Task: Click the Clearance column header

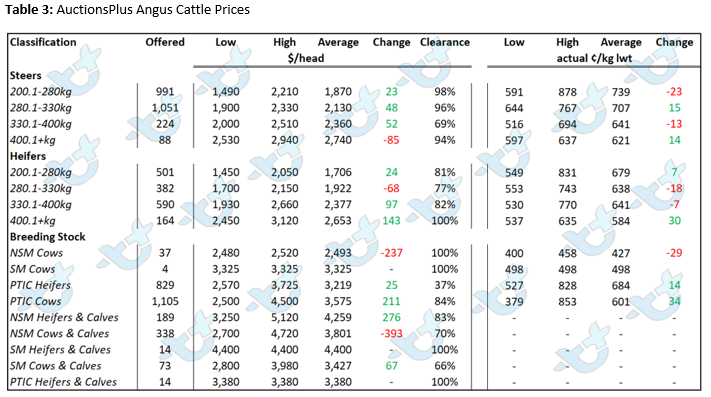Action: [444, 42]
